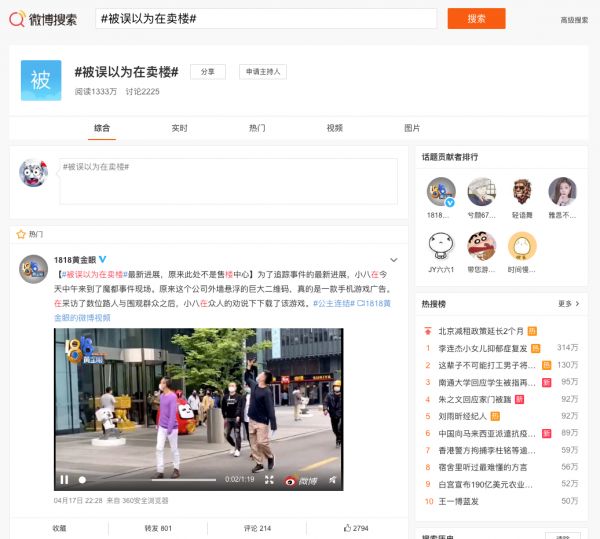Like the post with the thumbs-up icon

355,528
